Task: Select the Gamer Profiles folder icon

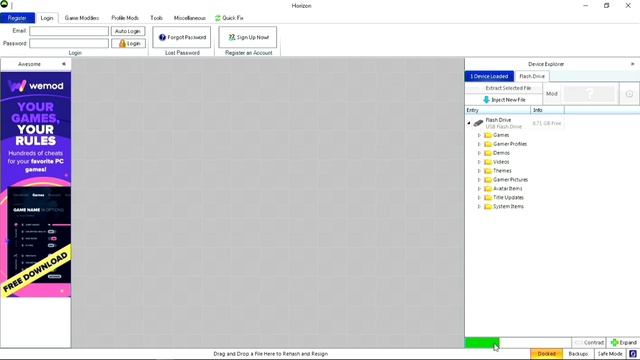Action: [488, 144]
